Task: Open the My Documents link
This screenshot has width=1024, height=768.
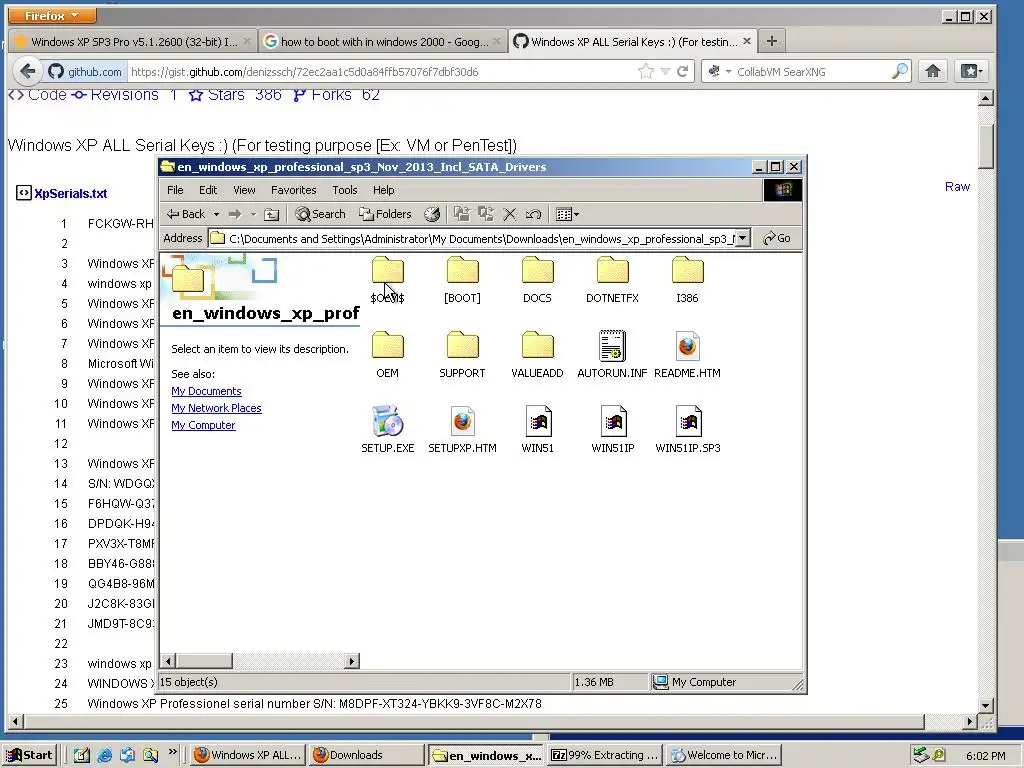Action: pyautogui.click(x=206, y=391)
